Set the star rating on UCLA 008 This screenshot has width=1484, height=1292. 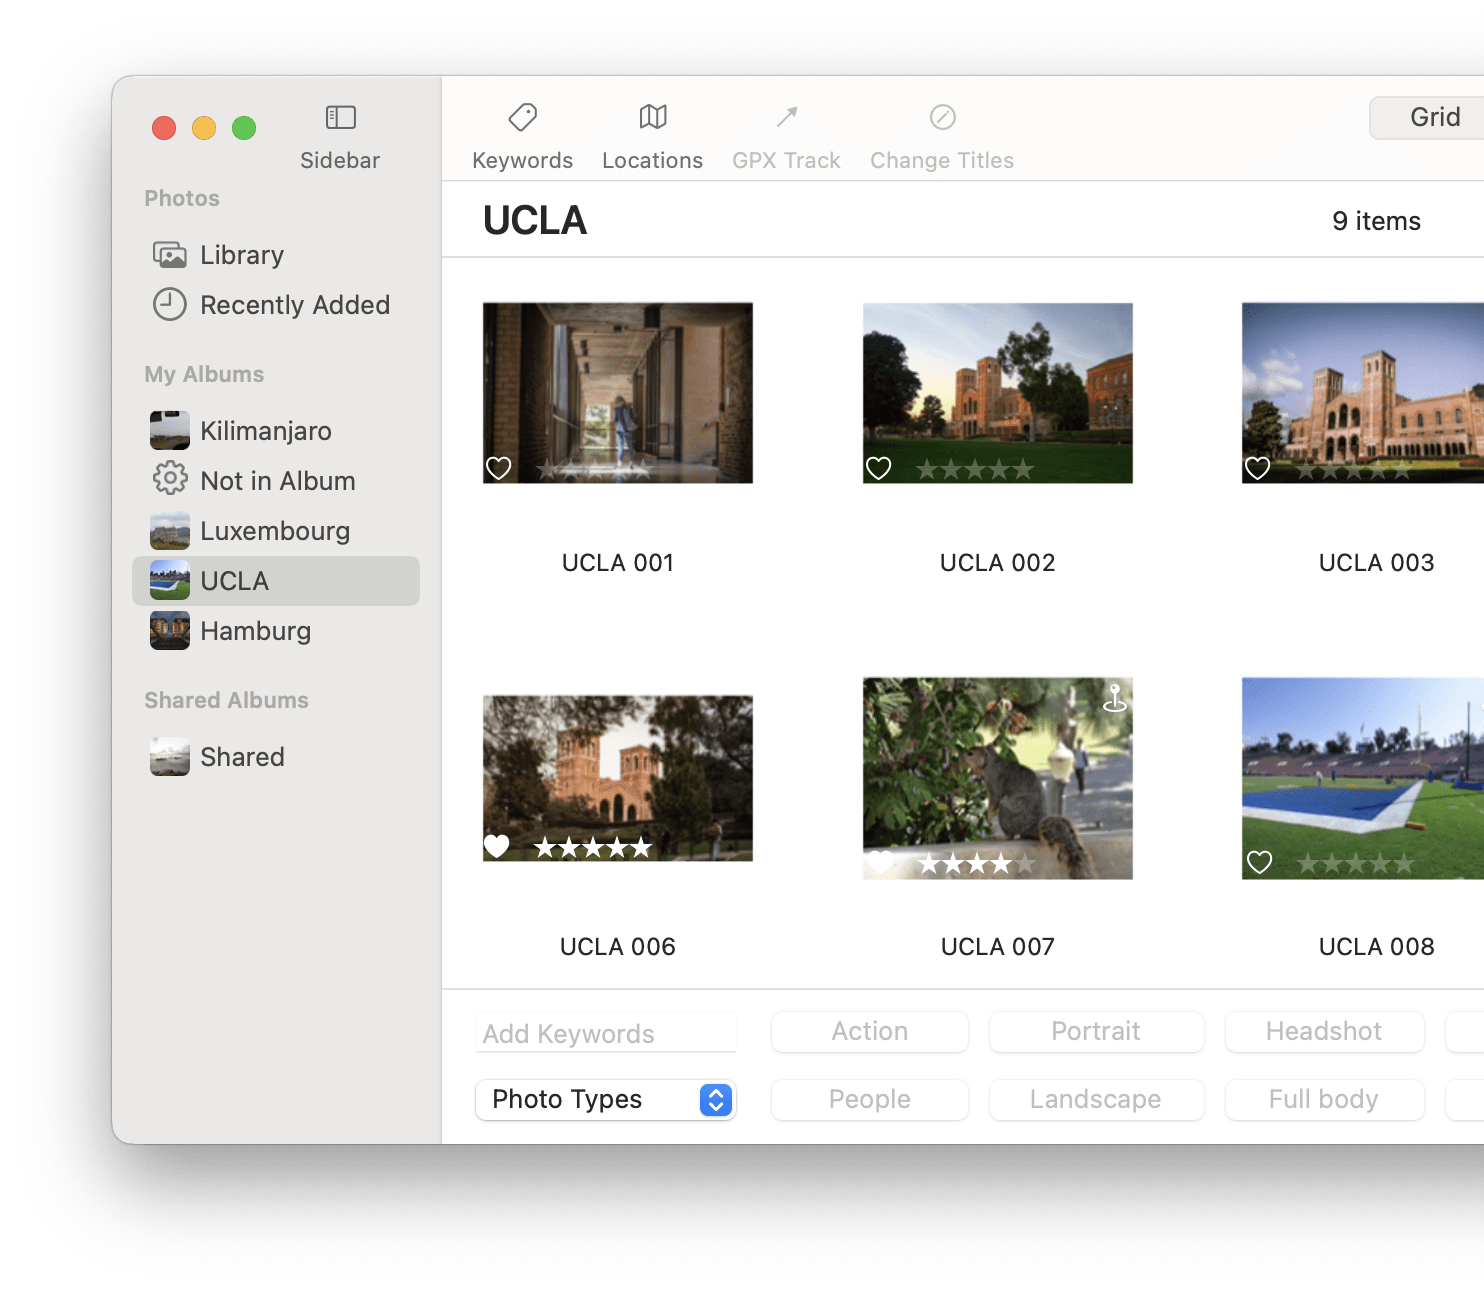pyautogui.click(x=1355, y=863)
